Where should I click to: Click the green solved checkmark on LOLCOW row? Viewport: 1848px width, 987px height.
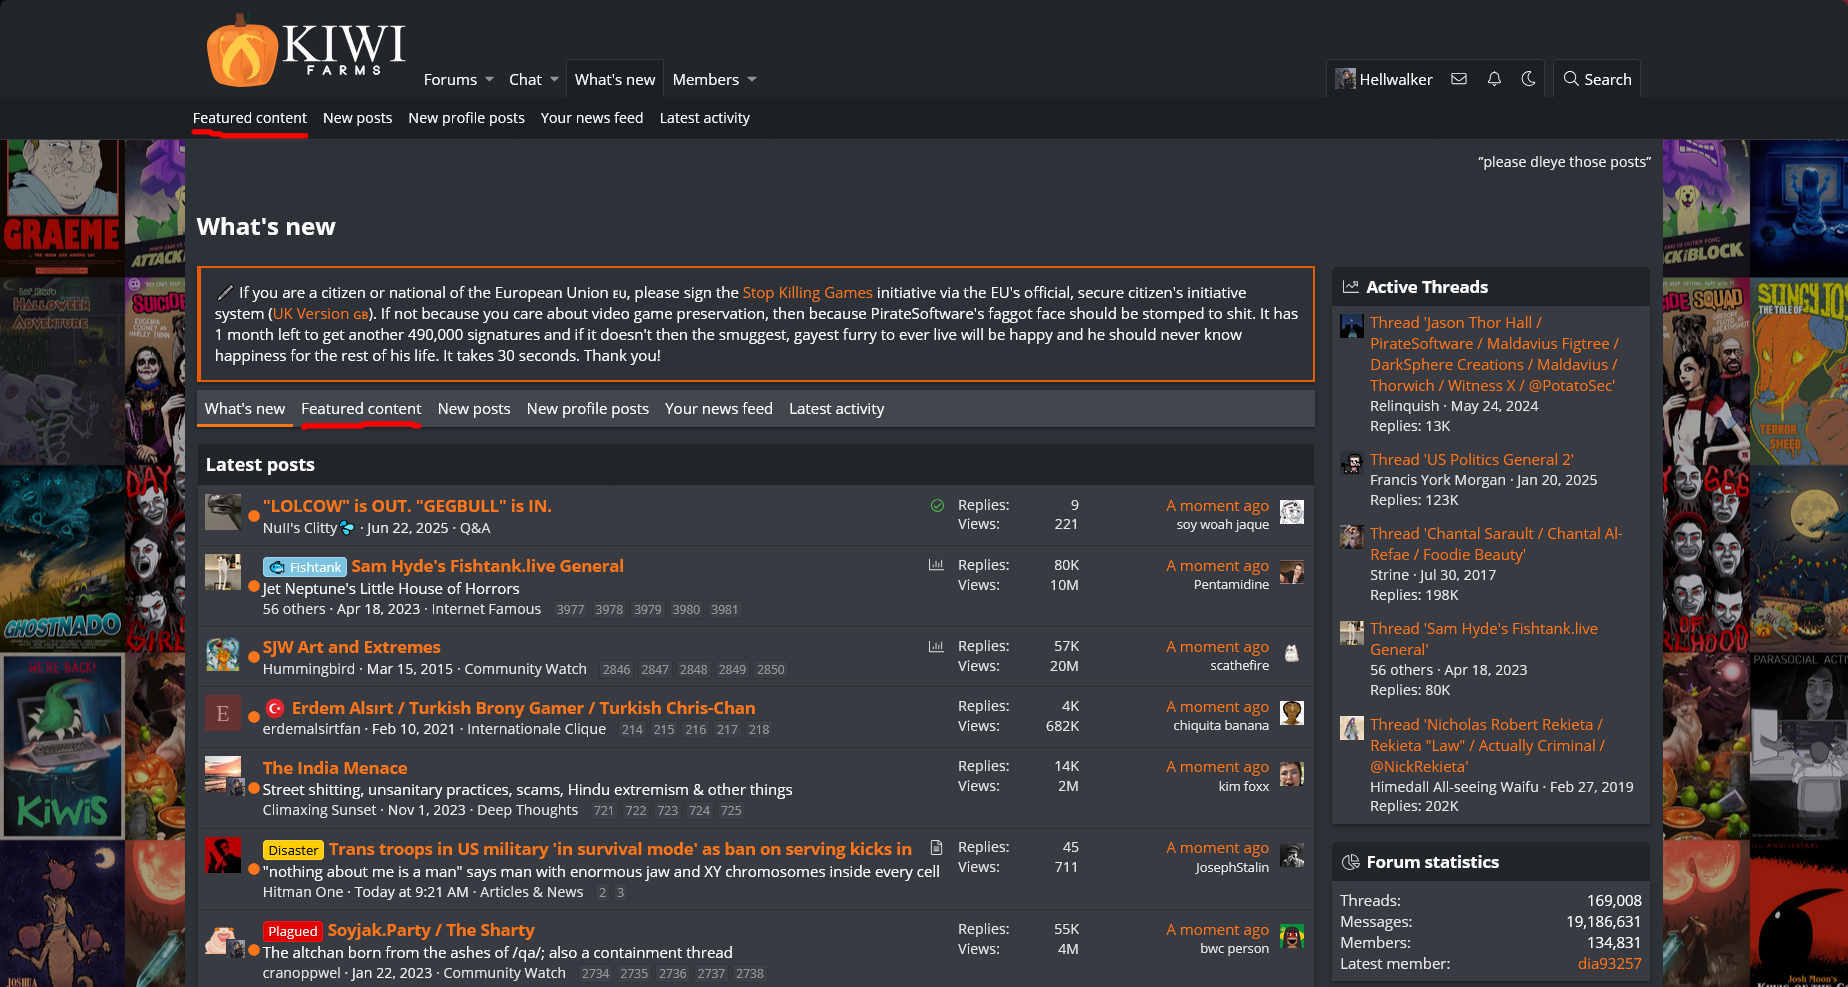[x=937, y=505]
